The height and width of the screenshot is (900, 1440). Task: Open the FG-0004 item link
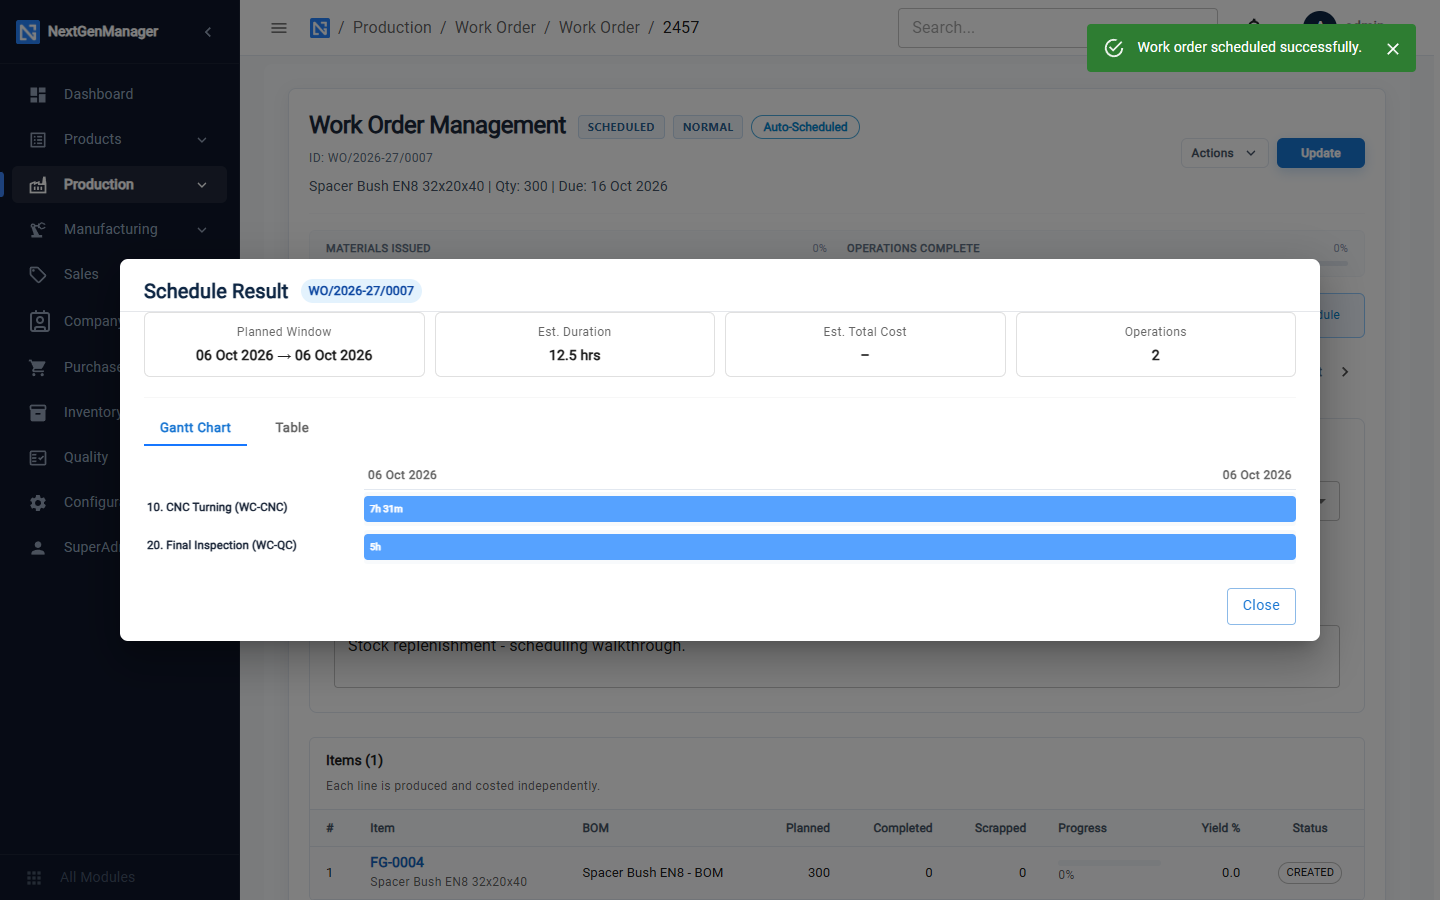tap(397, 862)
